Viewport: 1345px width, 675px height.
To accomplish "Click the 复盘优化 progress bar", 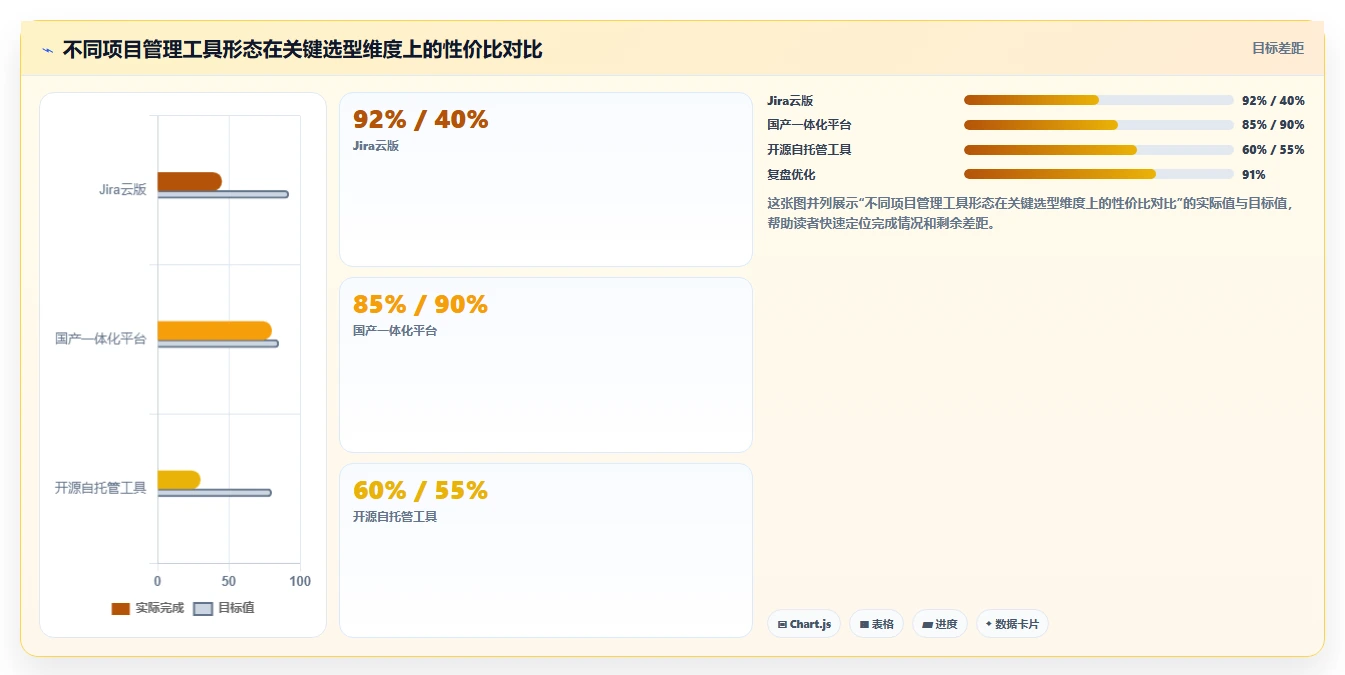I will [1099, 174].
